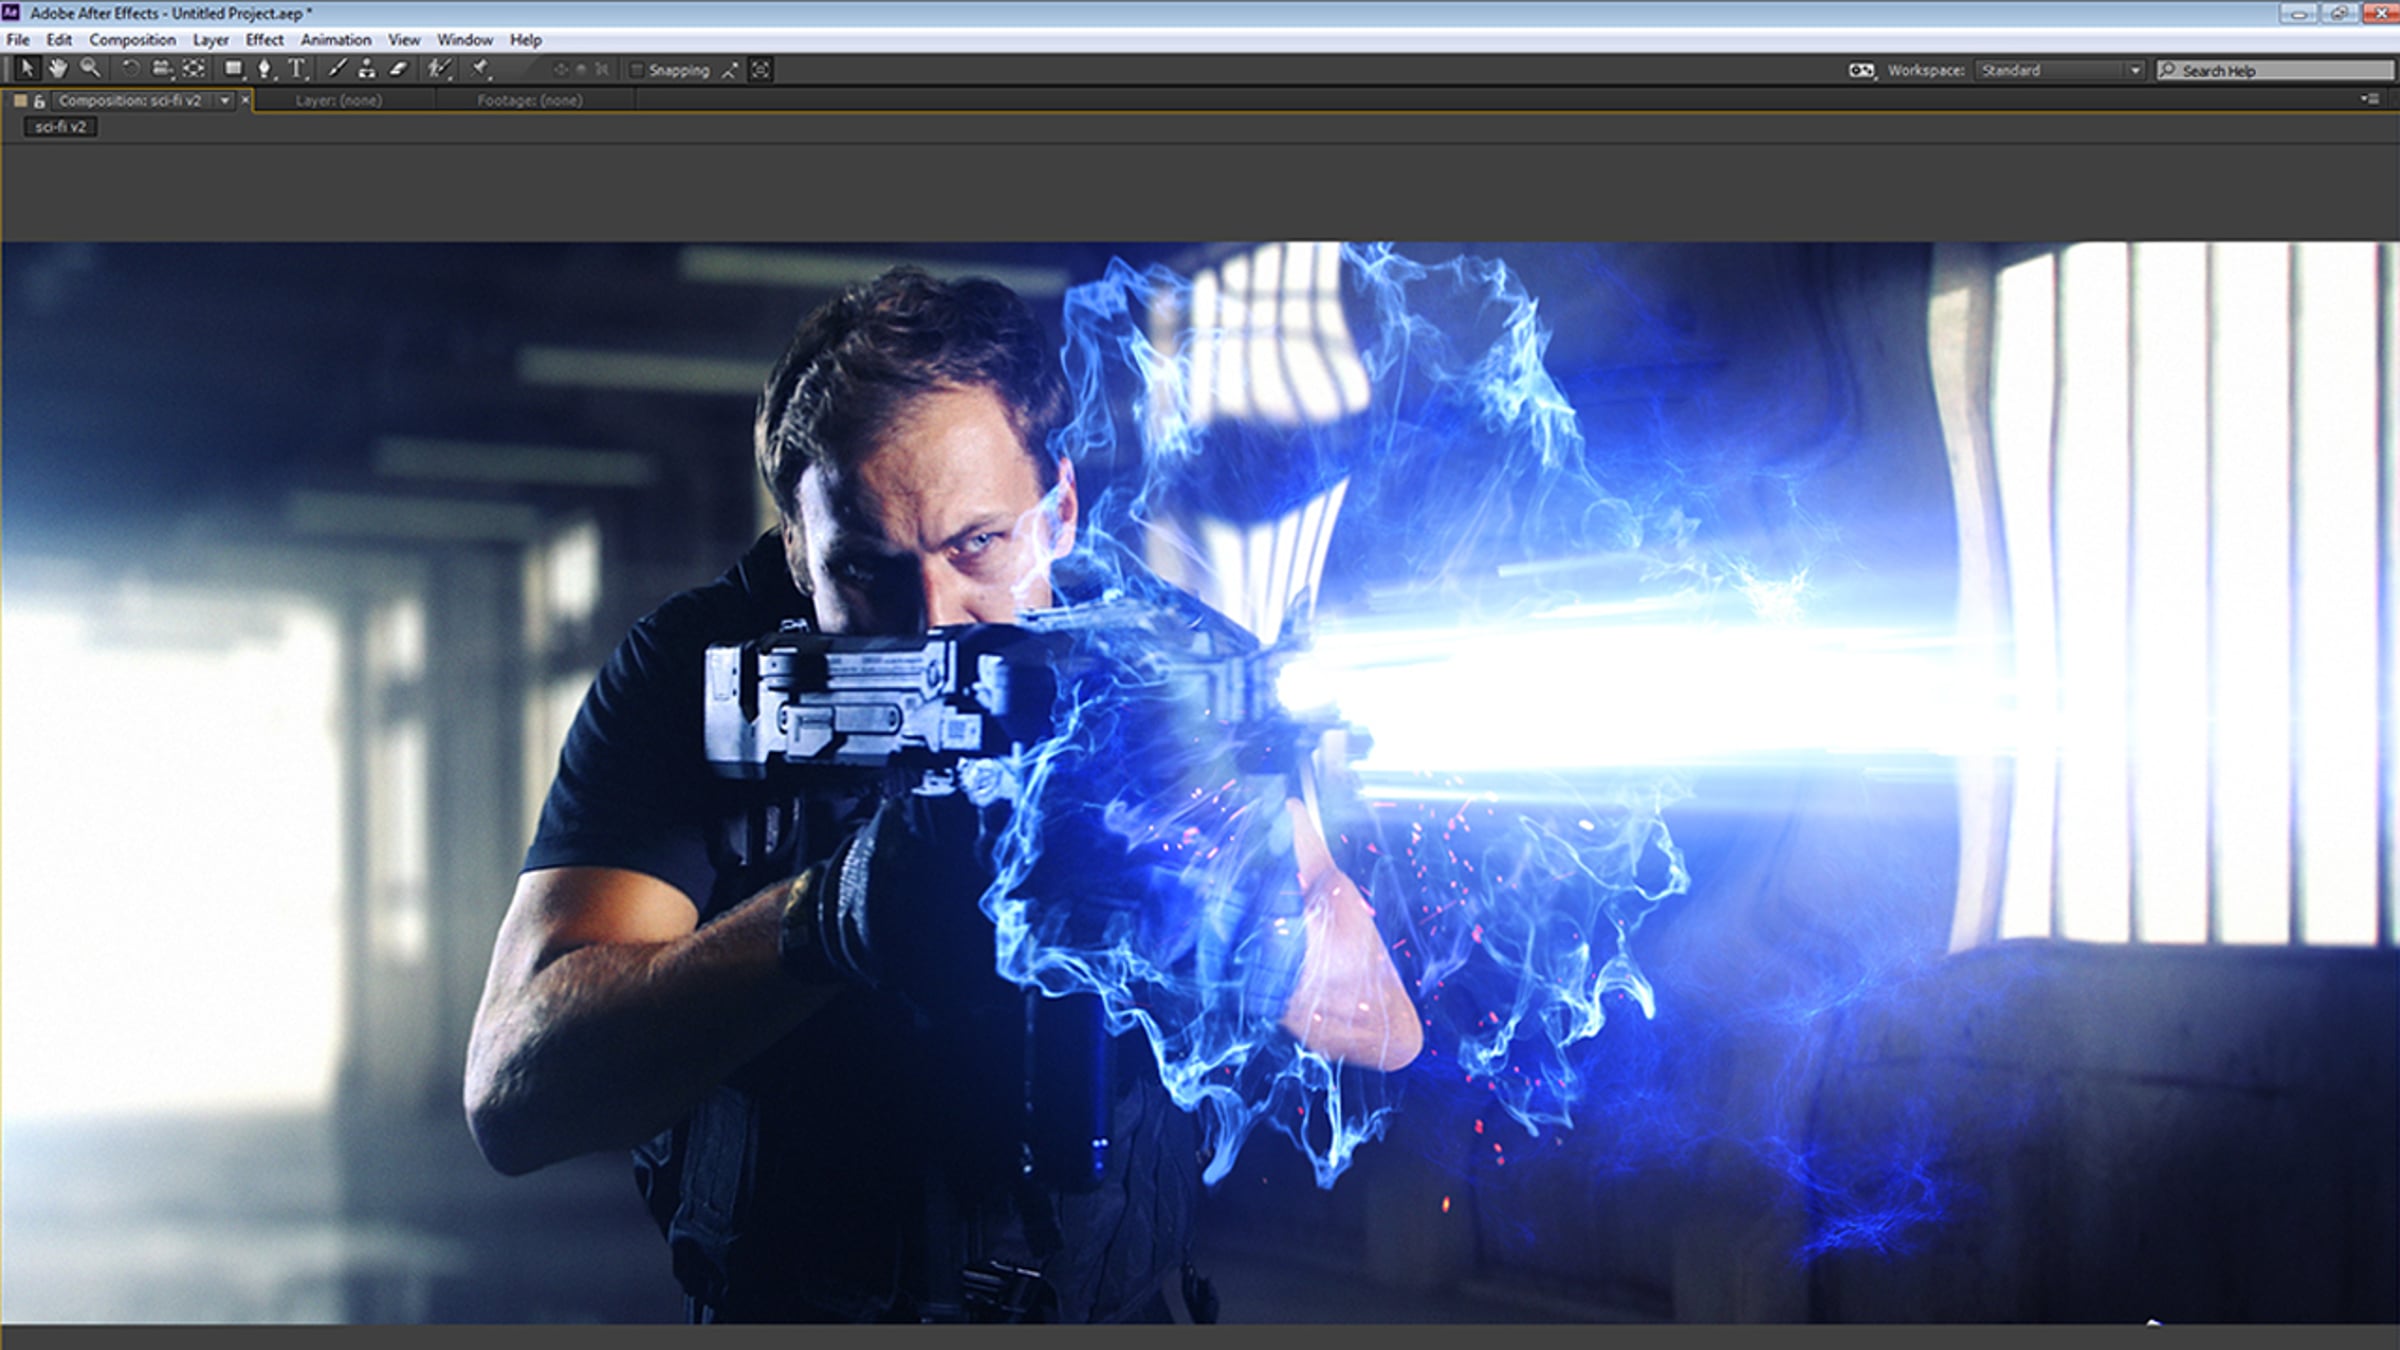Switch to the Footage (none) tab
2400x1350 pixels.
point(530,100)
